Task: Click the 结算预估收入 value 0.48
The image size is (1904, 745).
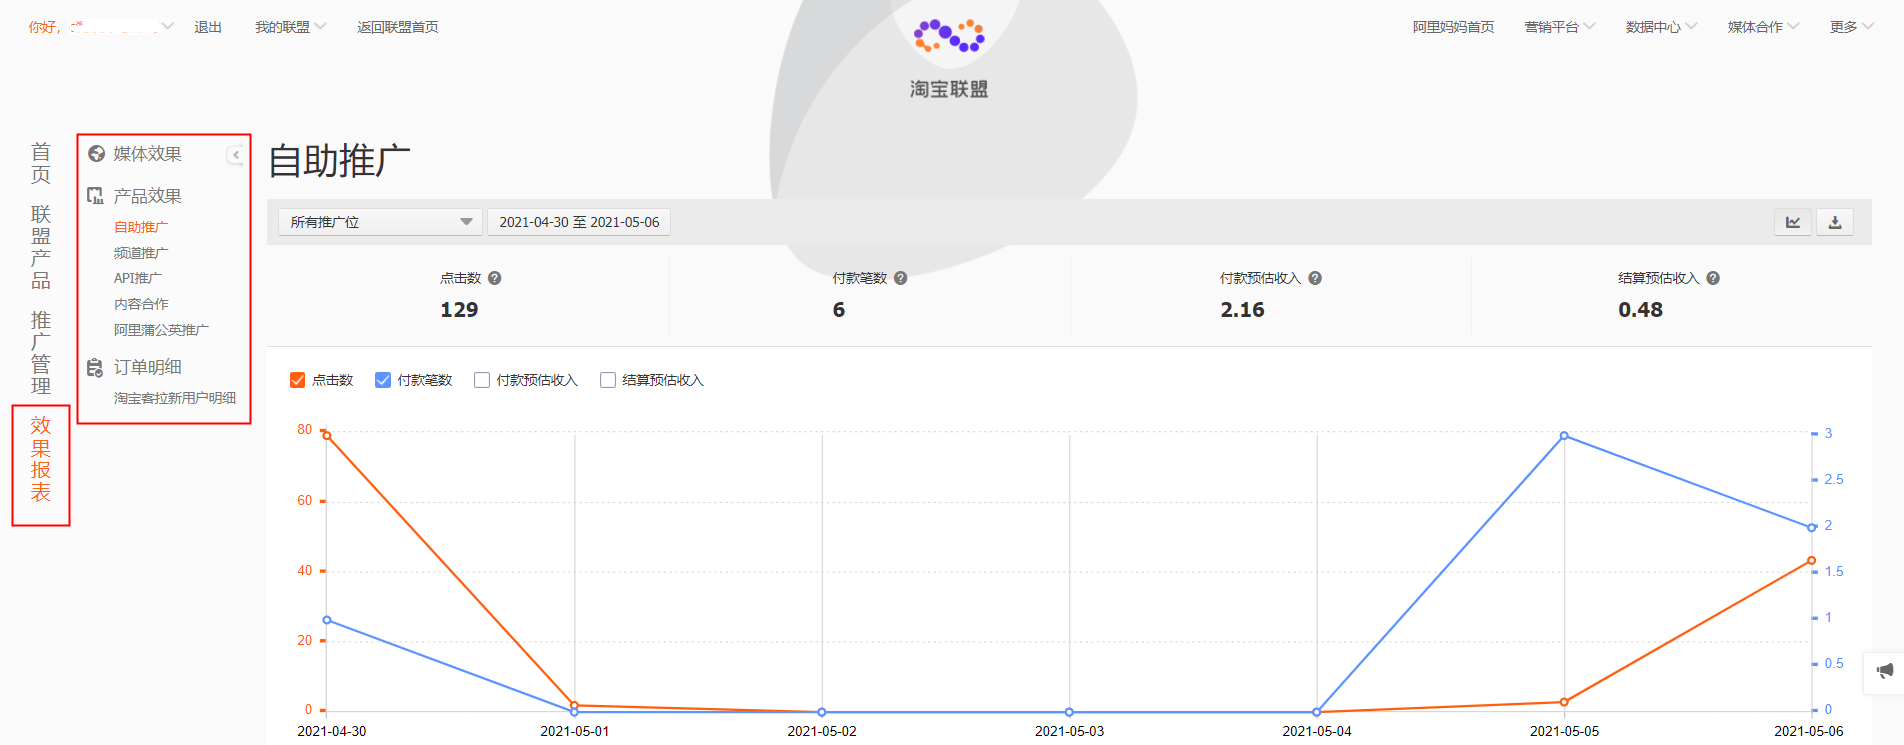Action: click(1640, 310)
